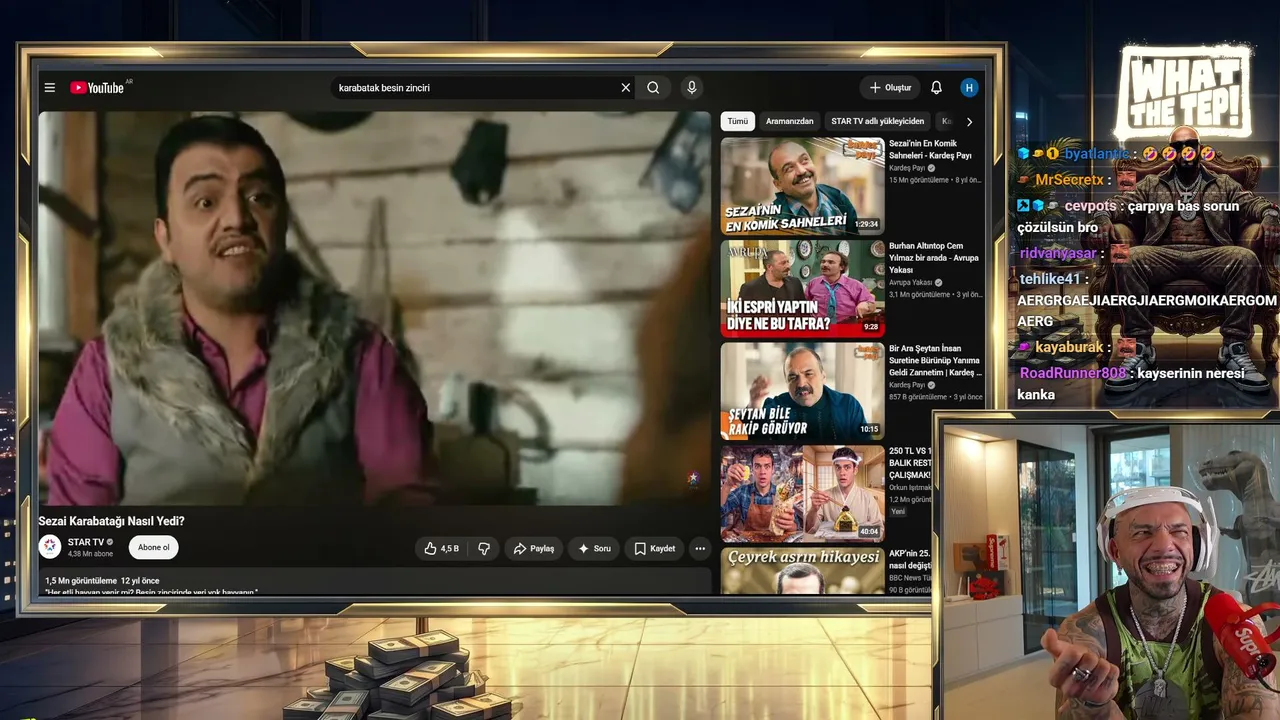
Task: Click the magnifying glass search button
Action: click(x=653, y=88)
